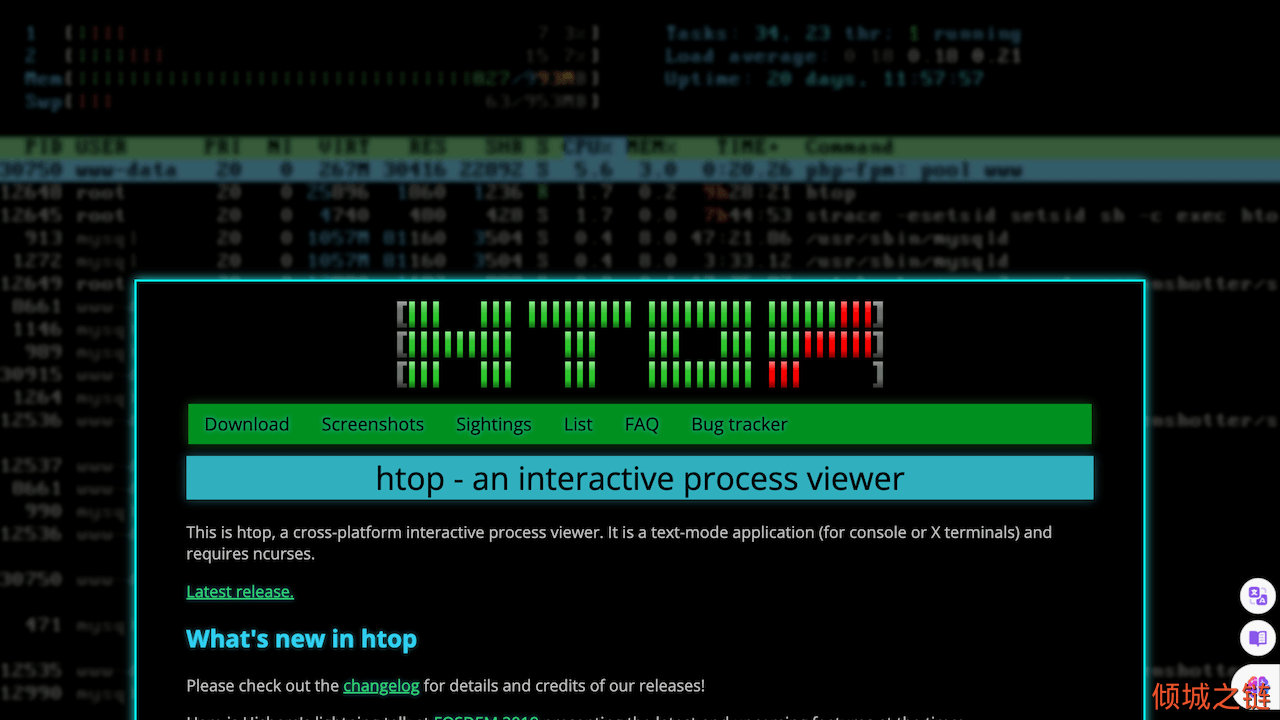Follow the 'Latest release.' link
This screenshot has height=720, width=1280.
240,591
